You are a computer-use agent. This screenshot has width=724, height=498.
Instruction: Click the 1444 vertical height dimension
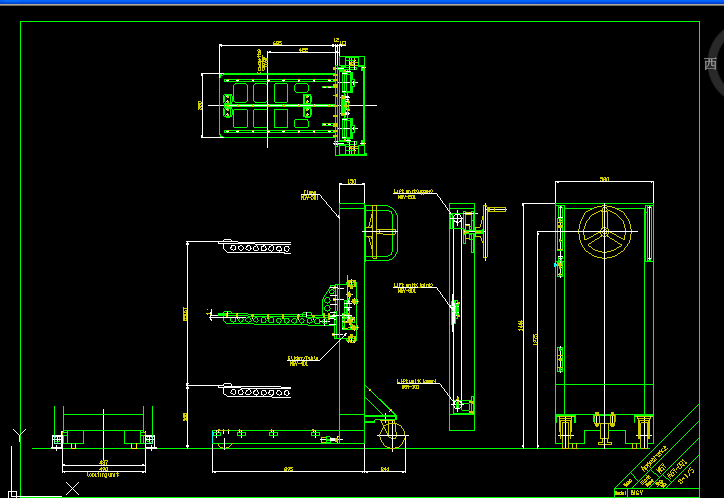click(521, 325)
